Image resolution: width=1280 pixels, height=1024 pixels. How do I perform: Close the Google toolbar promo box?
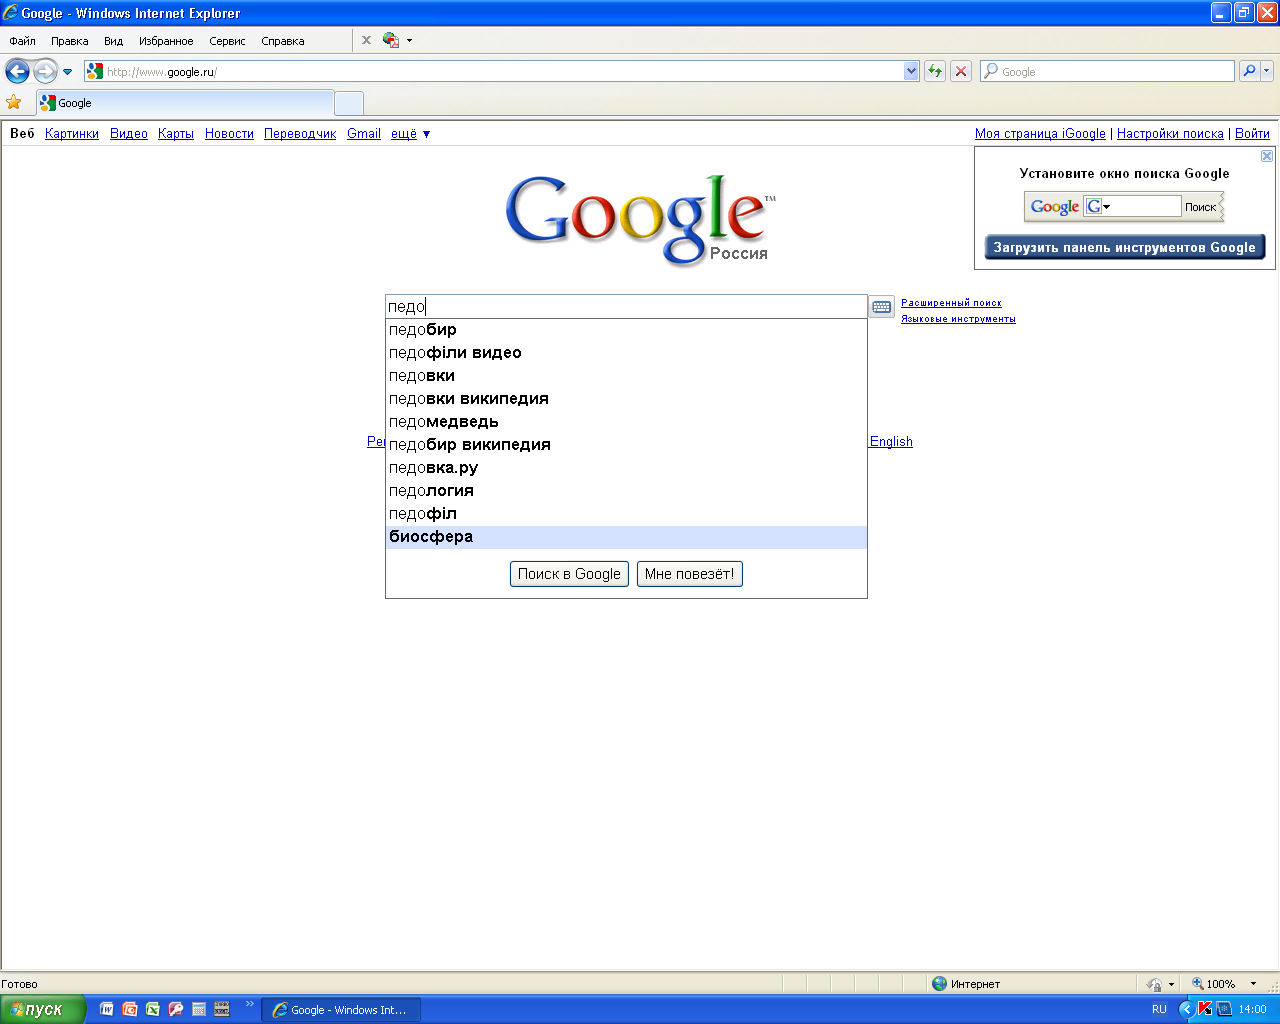1267,156
